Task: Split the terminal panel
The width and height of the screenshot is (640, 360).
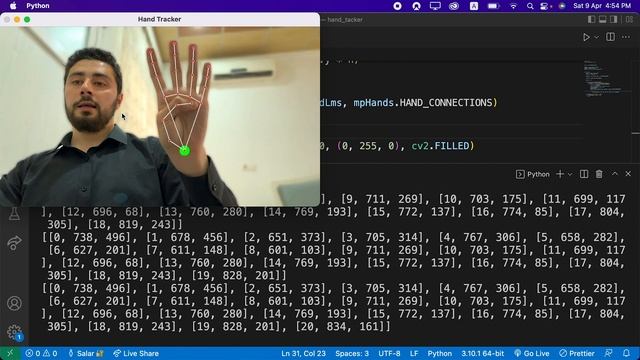Action: tap(584, 174)
